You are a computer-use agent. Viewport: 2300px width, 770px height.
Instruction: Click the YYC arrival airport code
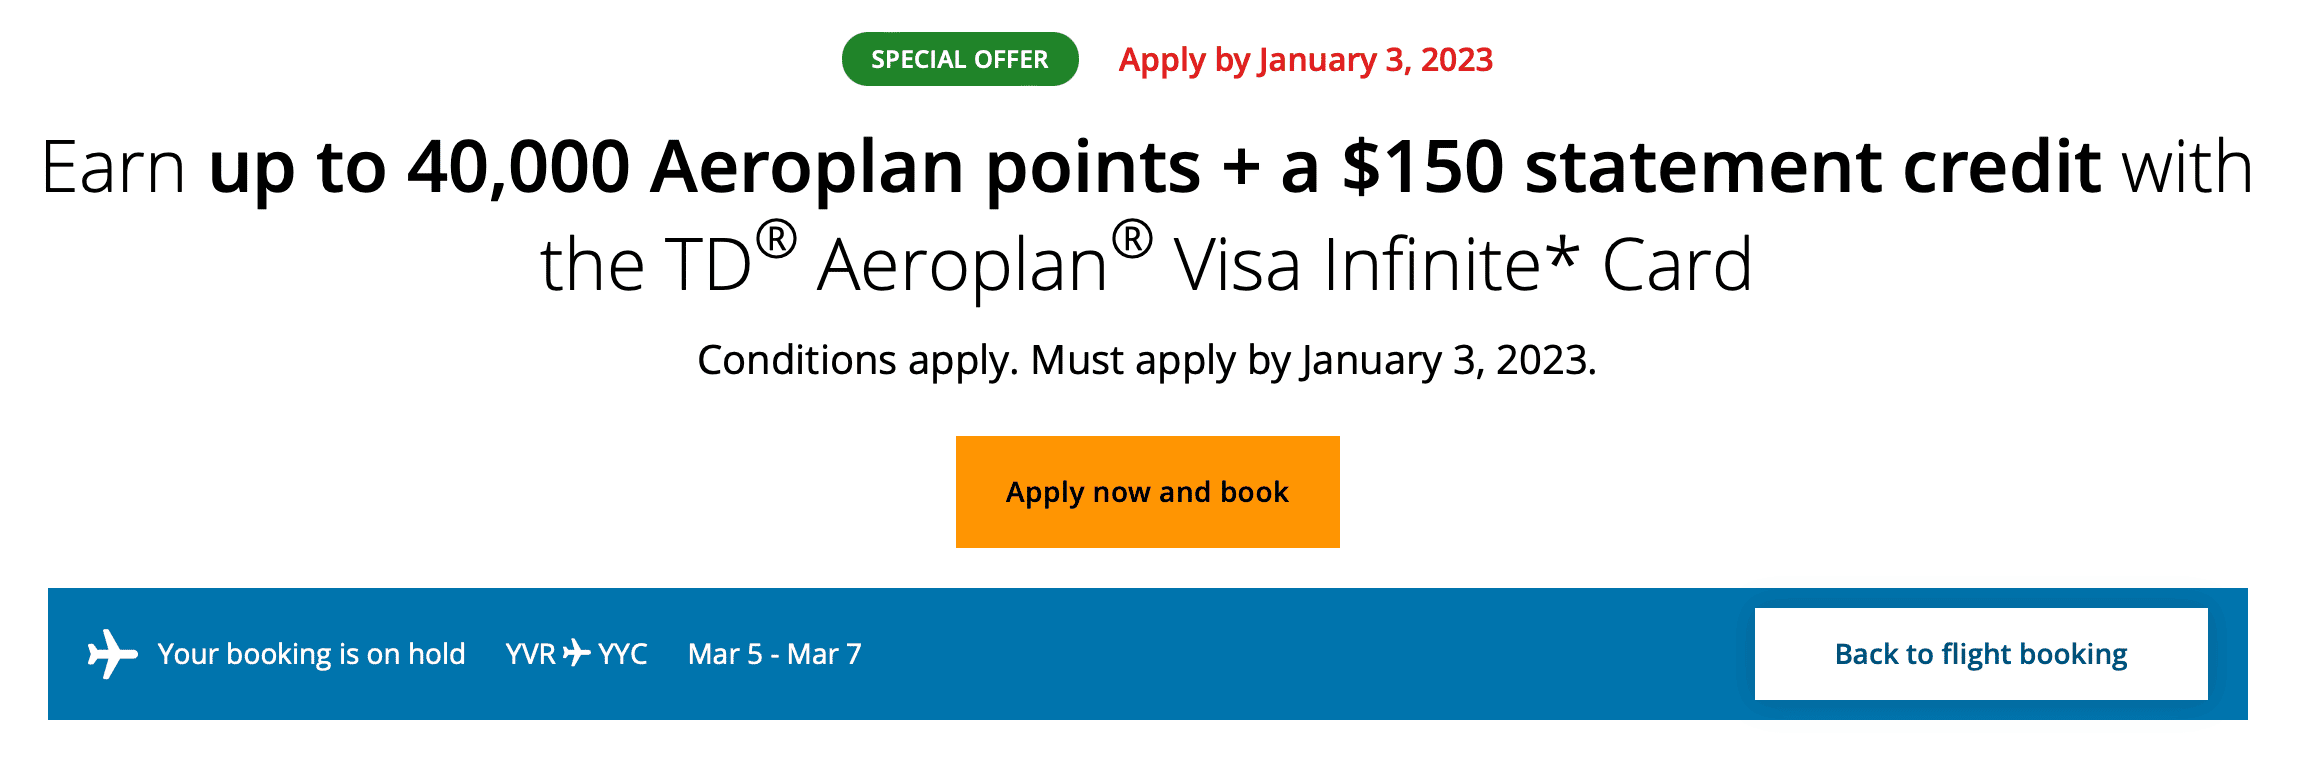click(x=623, y=654)
